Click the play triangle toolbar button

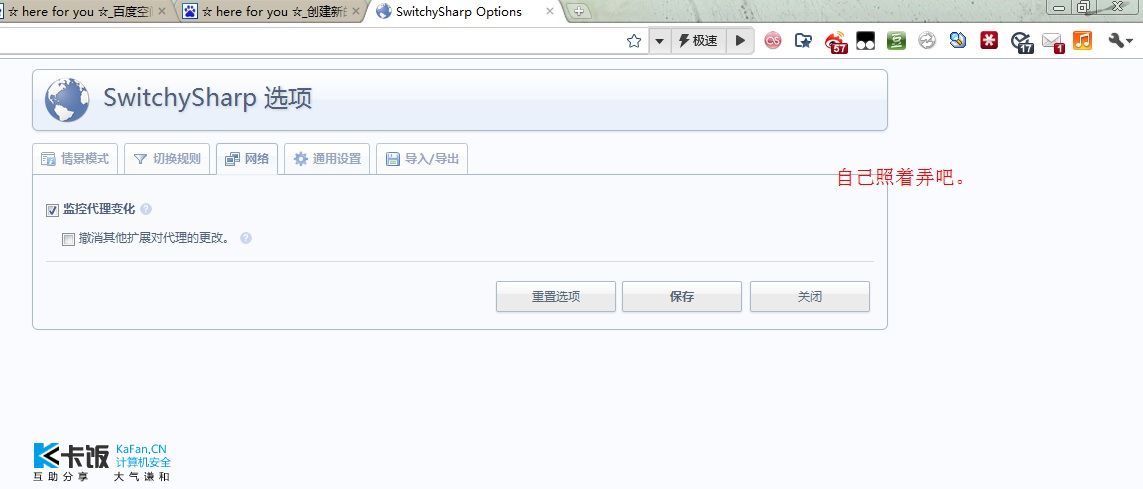(x=740, y=41)
